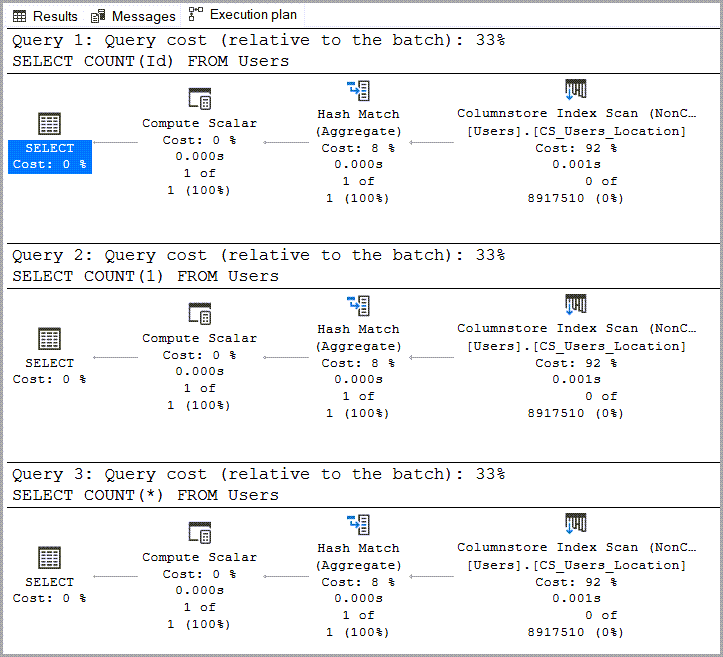
Task: Select Query 2 Hash Match icon
Action: 359,306
